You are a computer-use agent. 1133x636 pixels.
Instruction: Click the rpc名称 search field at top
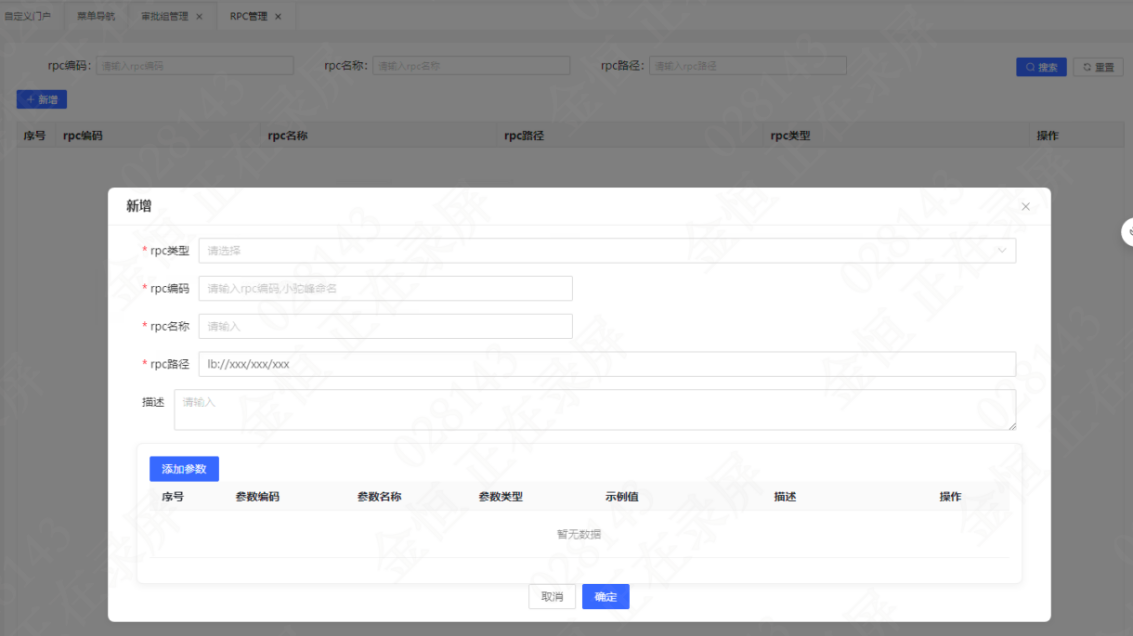pos(471,66)
